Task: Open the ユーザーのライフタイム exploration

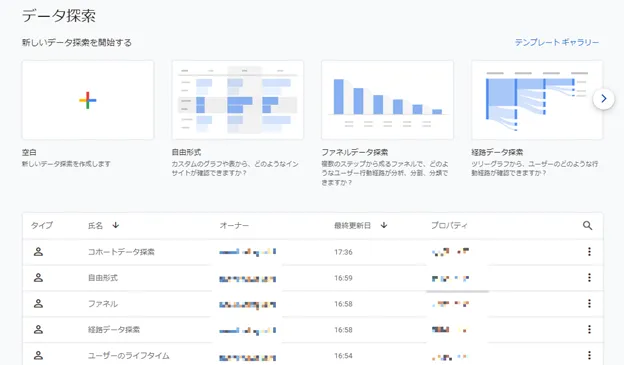Action: [x=129, y=355]
